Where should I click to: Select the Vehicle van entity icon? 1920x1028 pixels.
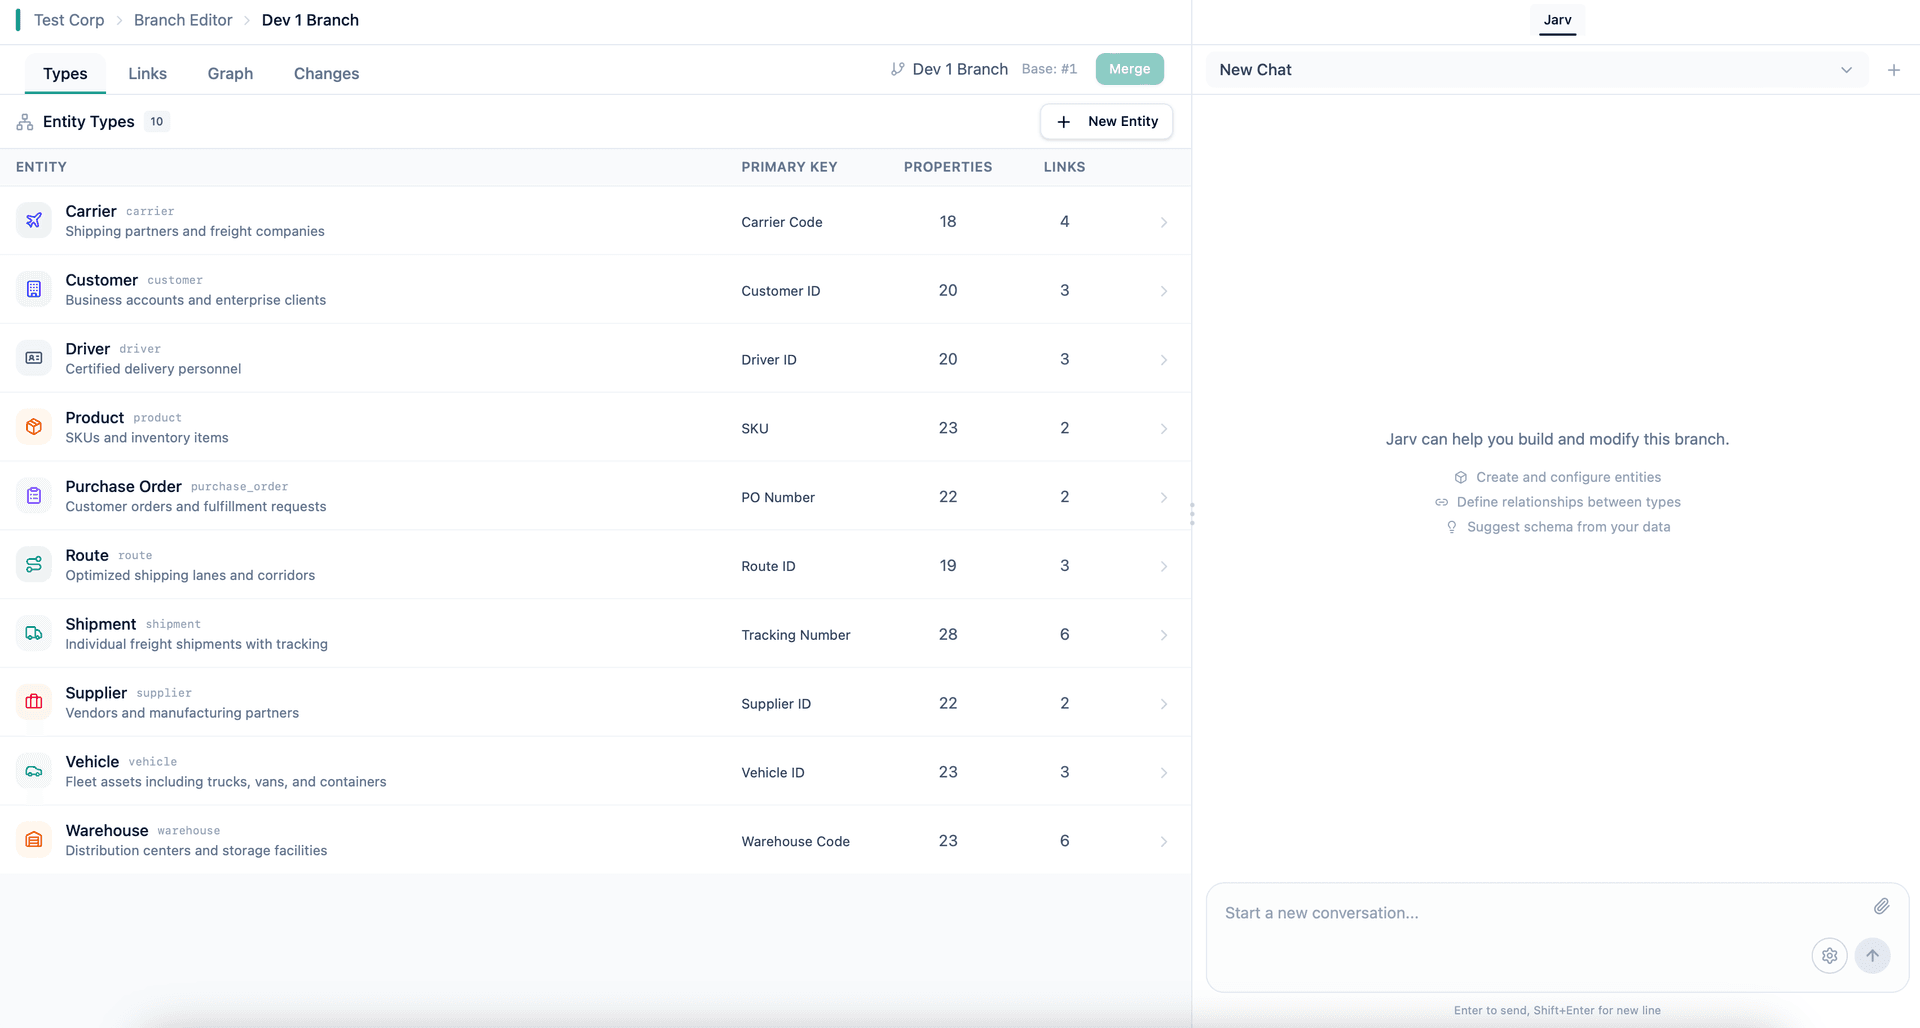tap(33, 771)
